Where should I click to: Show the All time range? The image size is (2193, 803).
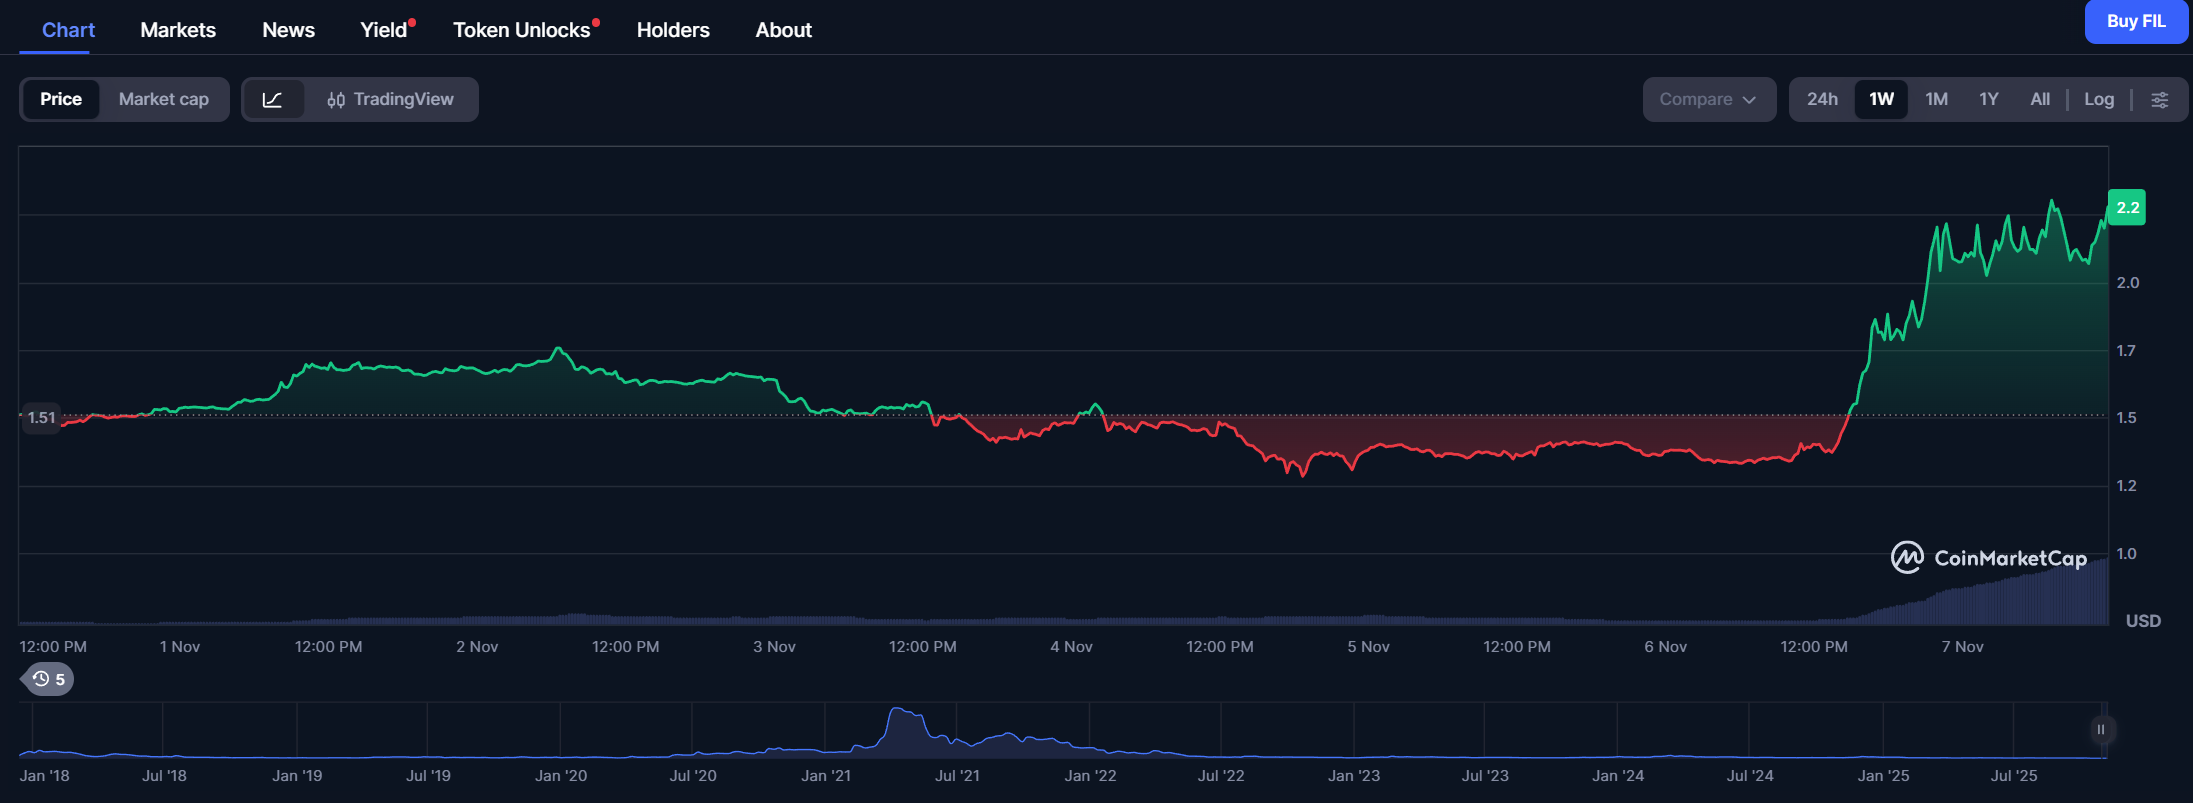pos(2039,100)
